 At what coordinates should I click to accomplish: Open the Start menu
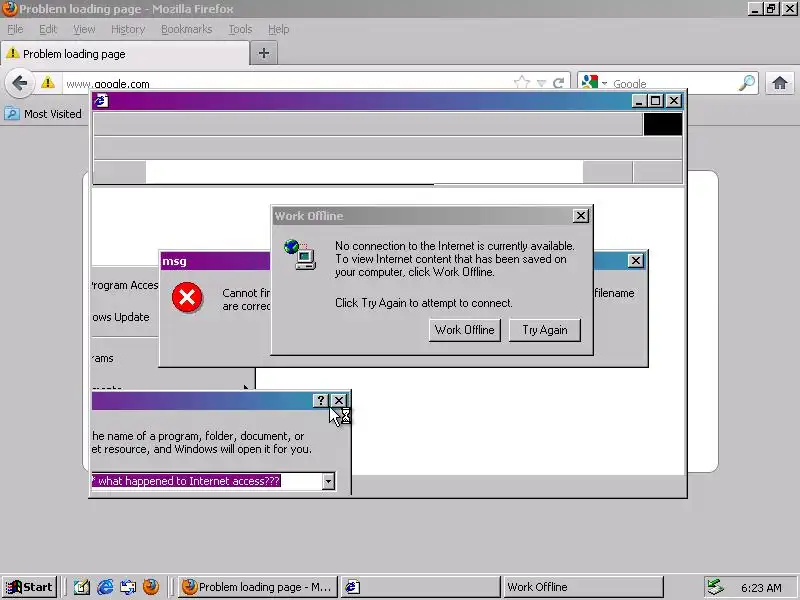click(x=29, y=587)
